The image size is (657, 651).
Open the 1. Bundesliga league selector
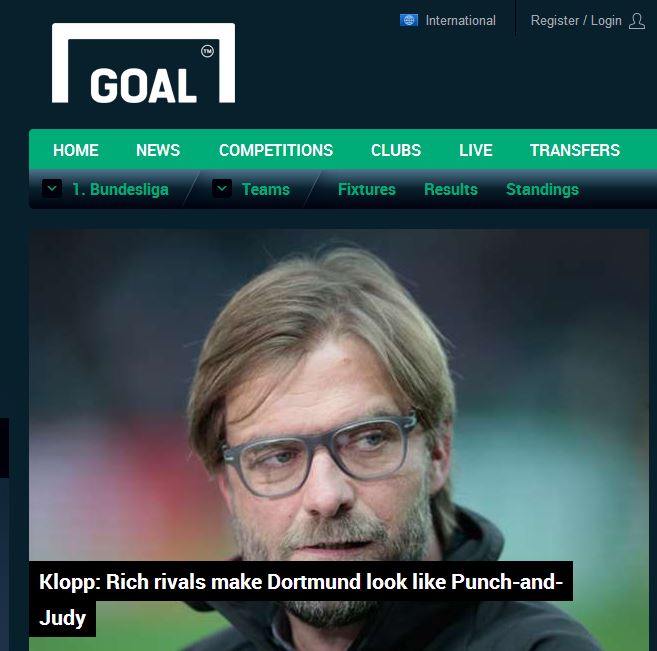(x=120, y=189)
